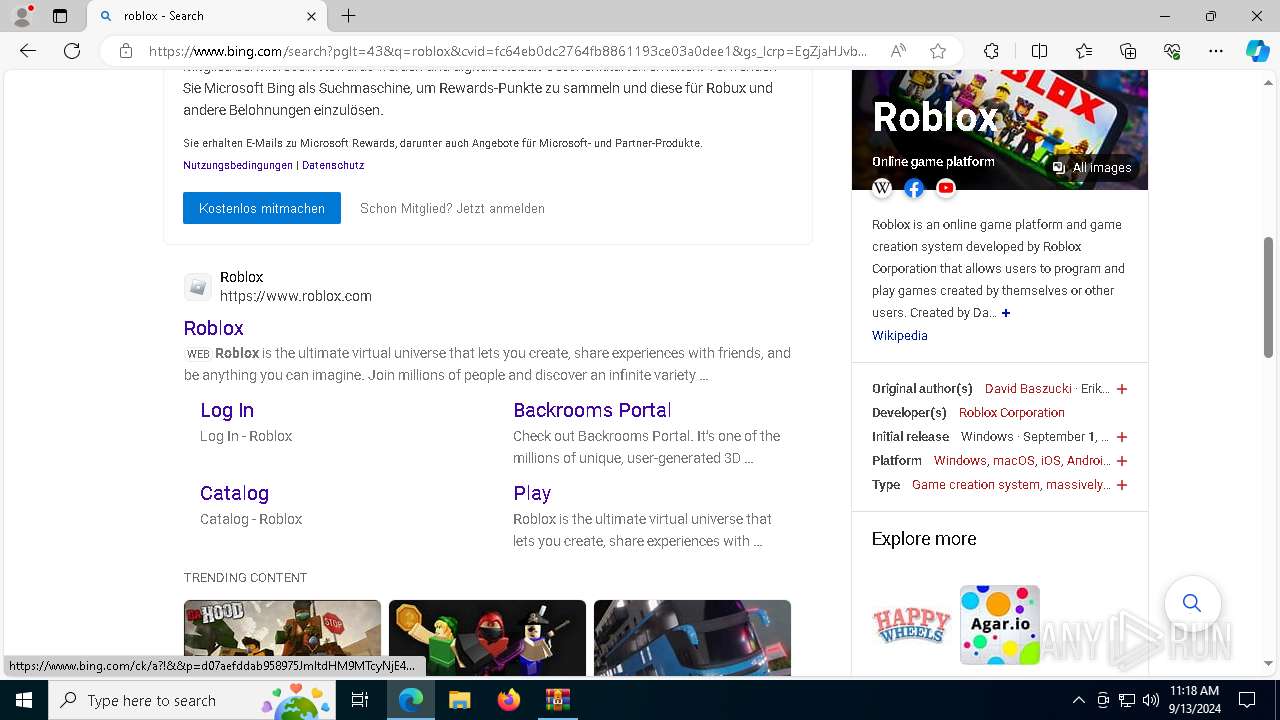Open File Explorer from taskbar

(x=459, y=700)
